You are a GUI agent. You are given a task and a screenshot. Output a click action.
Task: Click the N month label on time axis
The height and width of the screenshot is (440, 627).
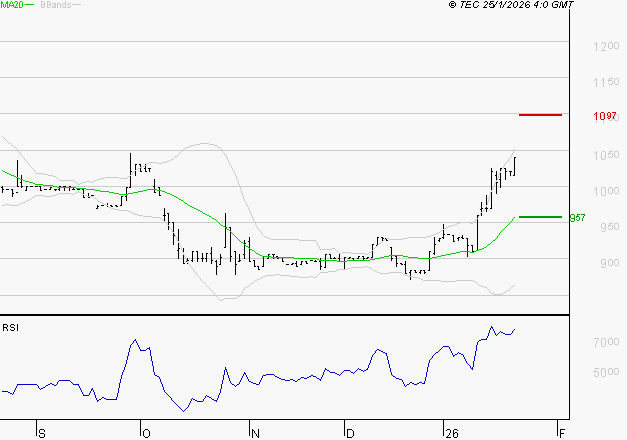256,434
